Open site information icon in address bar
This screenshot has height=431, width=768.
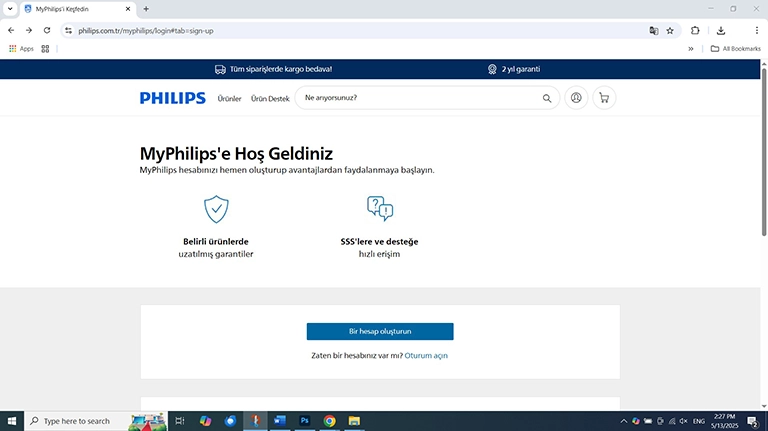point(69,30)
